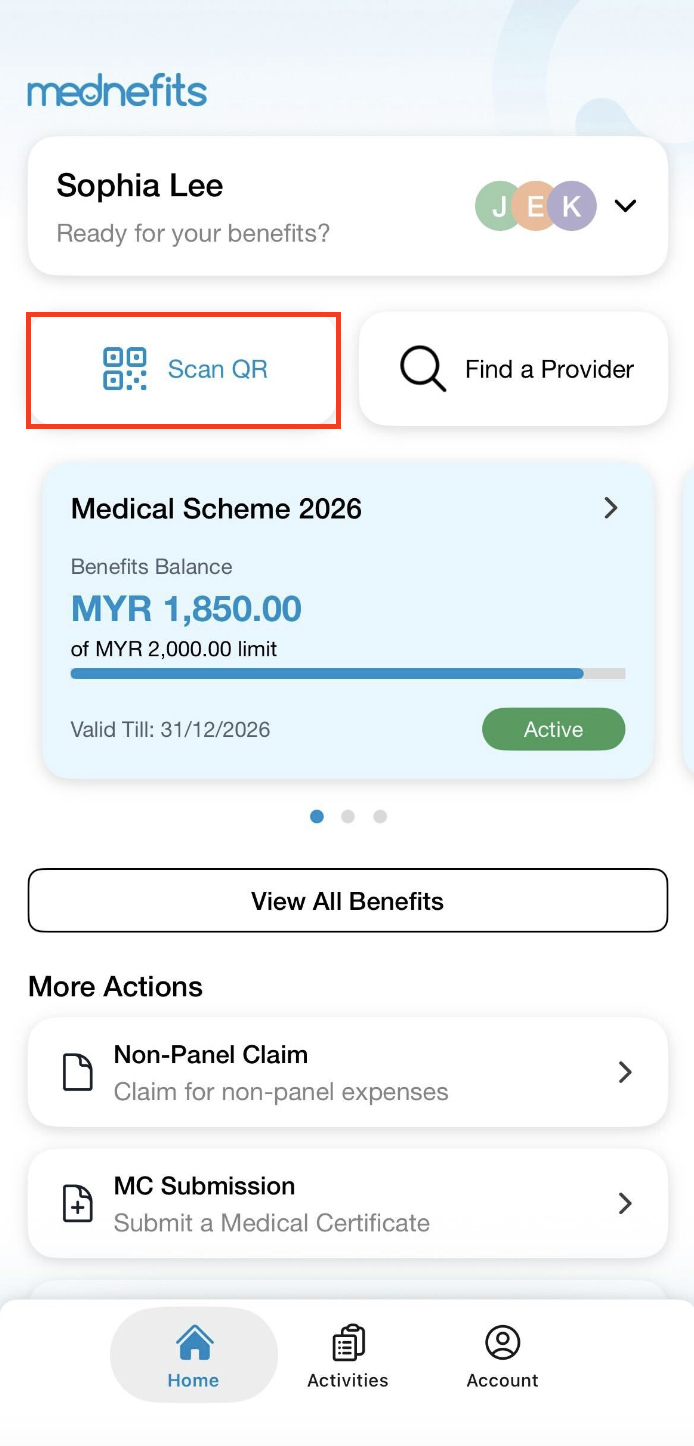Select the green J member avatar
The image size is (694, 1446).
tap(497, 206)
